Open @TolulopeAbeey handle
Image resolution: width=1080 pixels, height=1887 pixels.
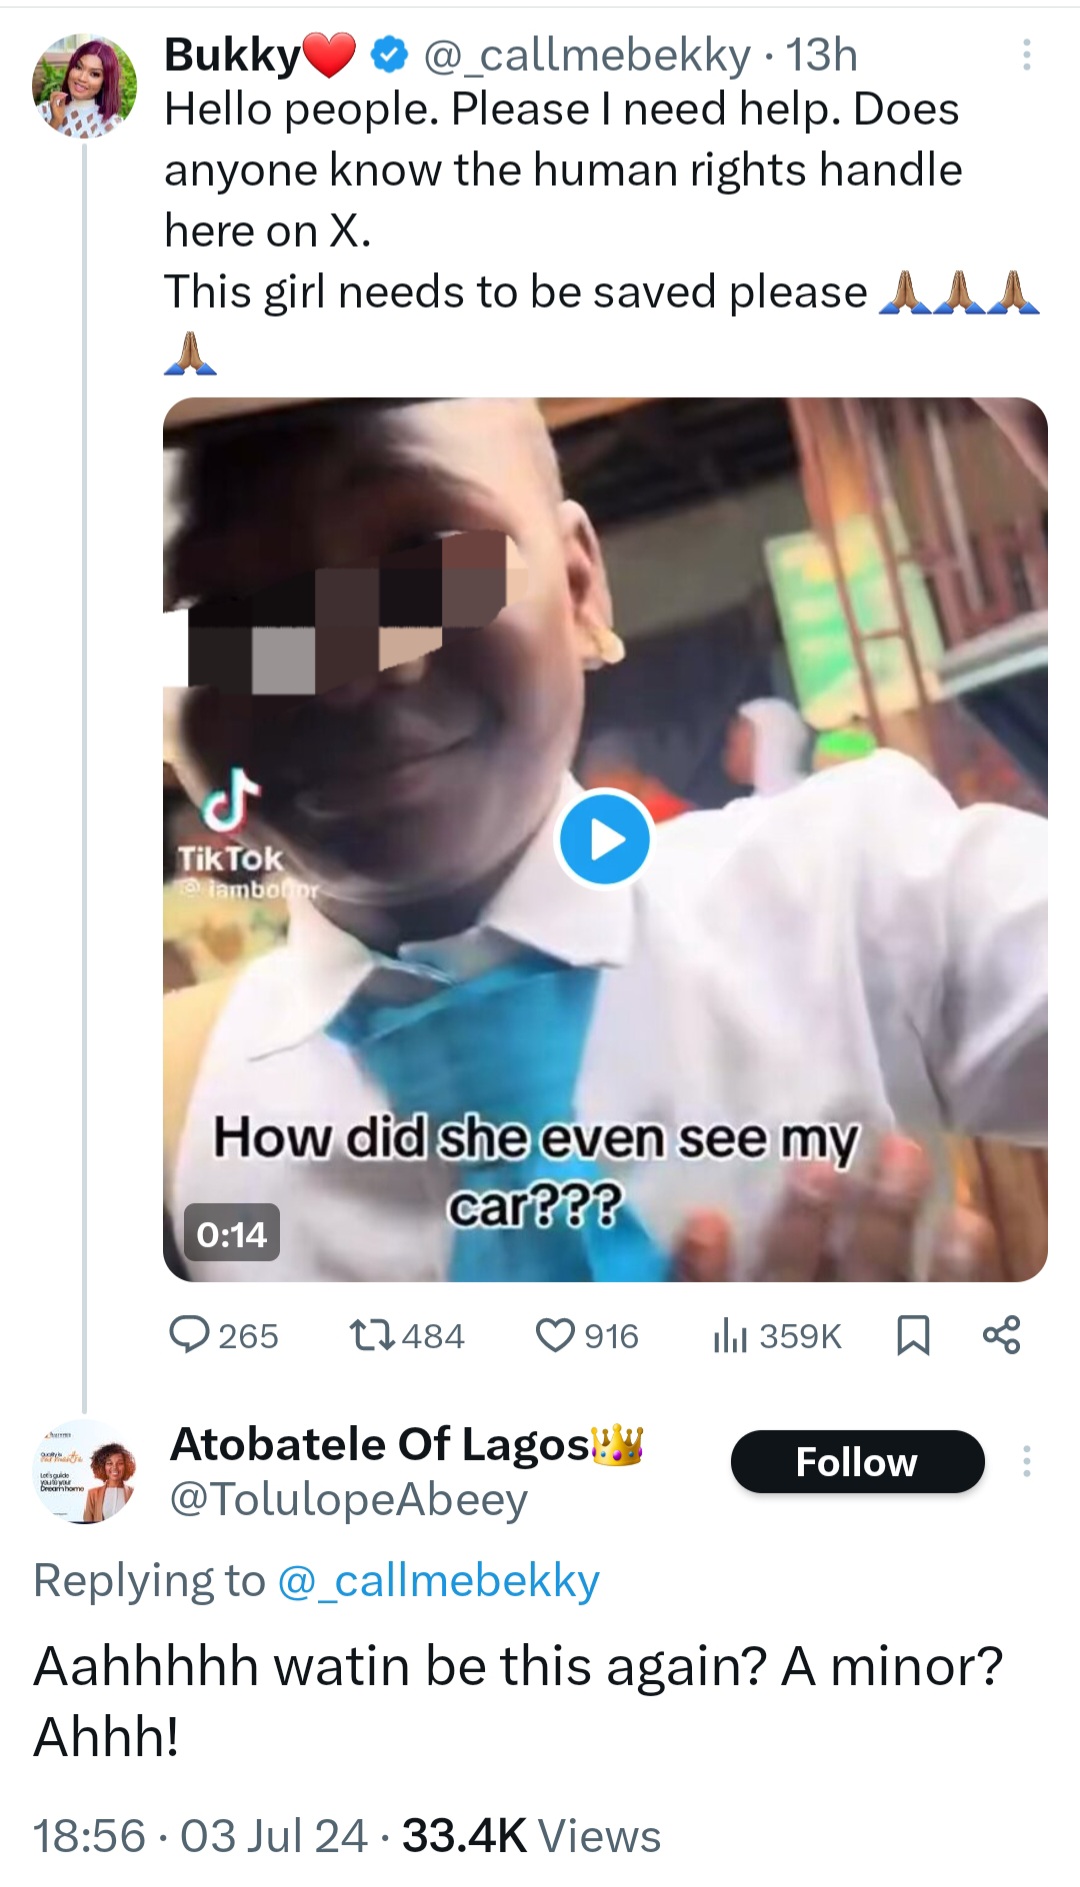coord(348,1499)
